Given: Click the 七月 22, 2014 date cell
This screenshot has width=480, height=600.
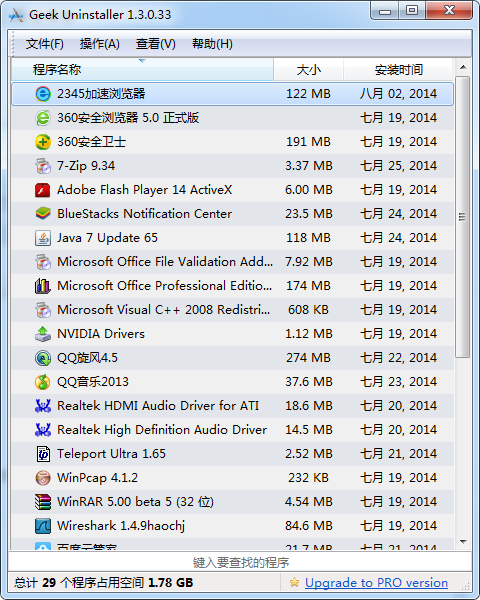Looking at the screenshot, I should click(398, 358).
